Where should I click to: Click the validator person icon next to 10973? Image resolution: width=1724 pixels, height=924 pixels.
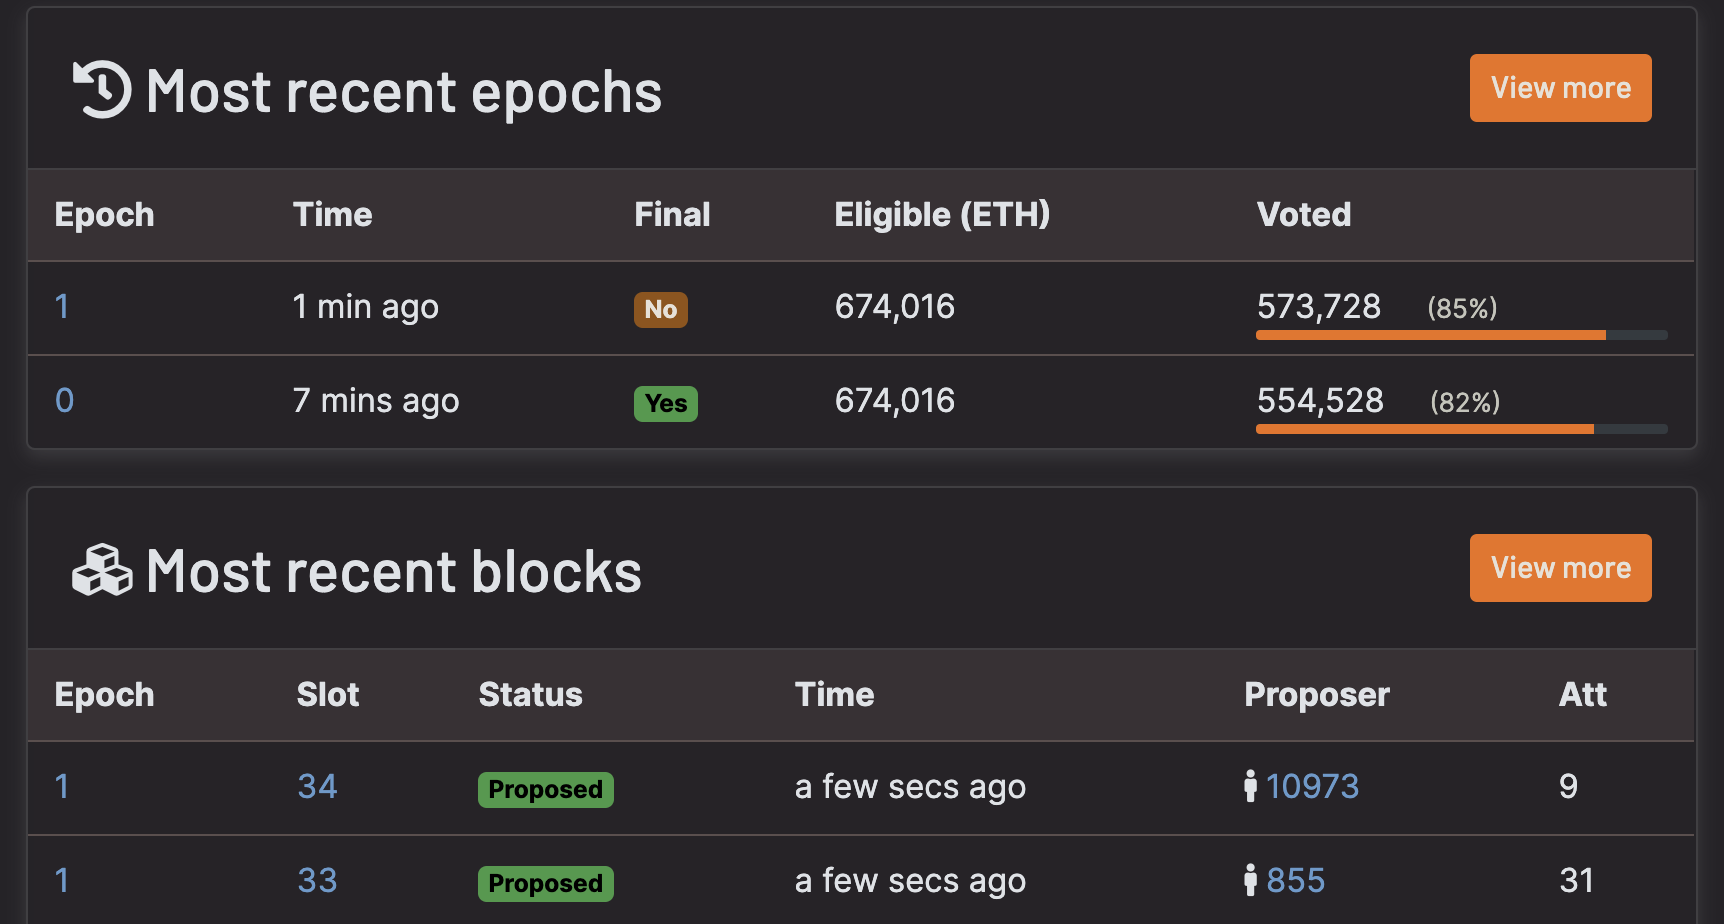click(x=1250, y=786)
